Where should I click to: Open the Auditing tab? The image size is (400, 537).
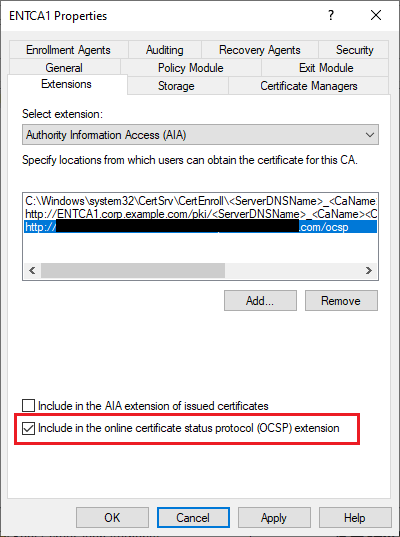(x=165, y=50)
